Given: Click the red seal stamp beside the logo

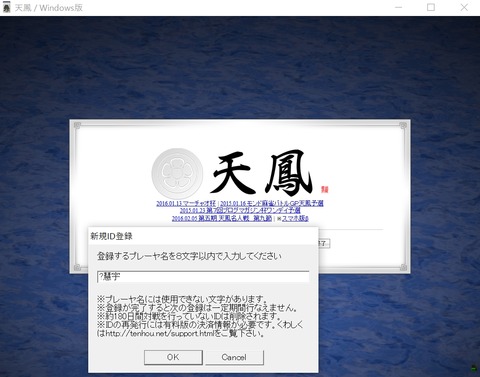Looking at the screenshot, I should tap(325, 189).
